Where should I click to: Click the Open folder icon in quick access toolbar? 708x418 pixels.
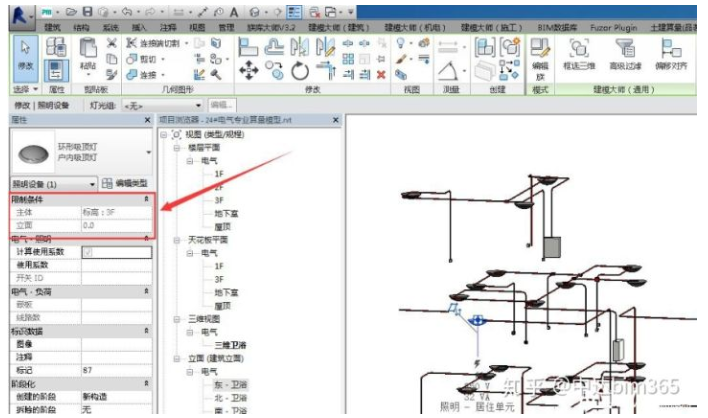click(71, 12)
